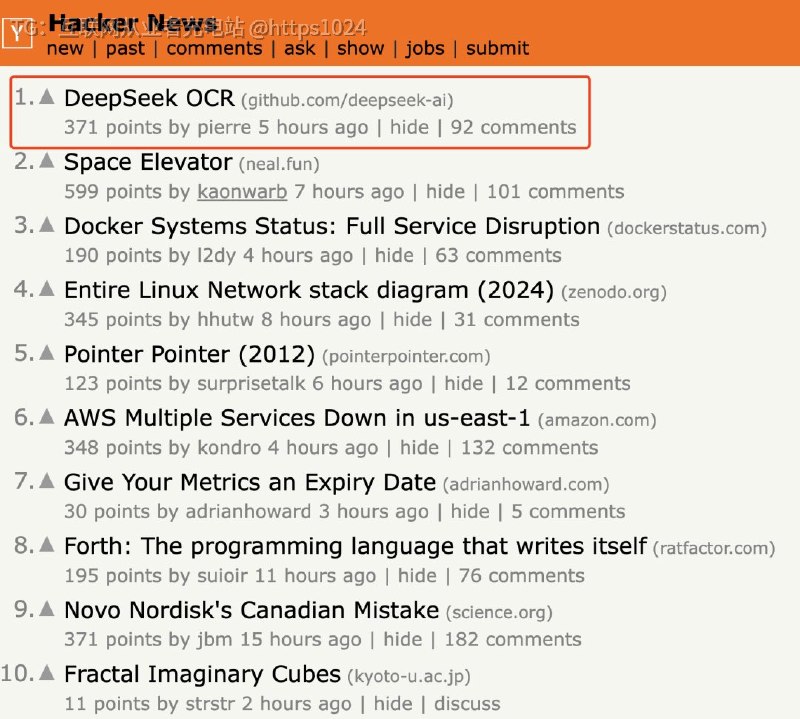The height and width of the screenshot is (719, 800).
Task: Open user hhutw's profile
Action: 226,320
